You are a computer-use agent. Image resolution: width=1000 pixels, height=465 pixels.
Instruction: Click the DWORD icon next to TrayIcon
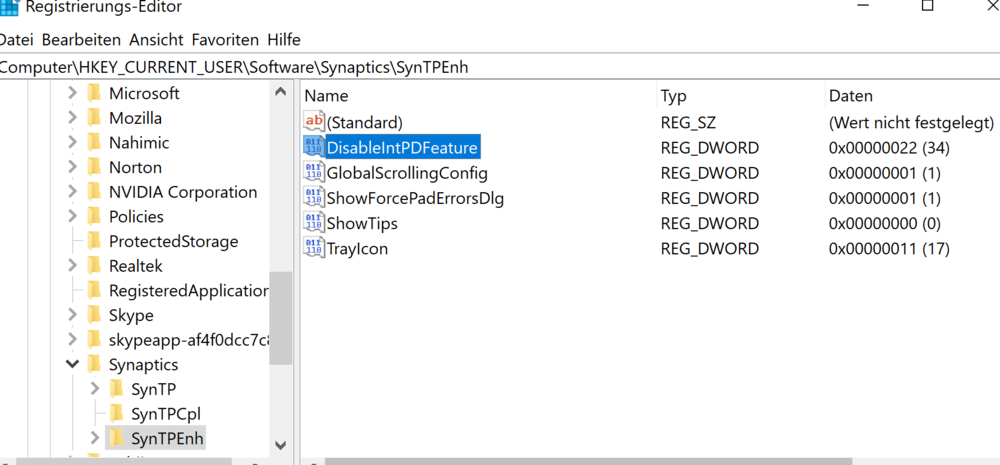tap(314, 248)
